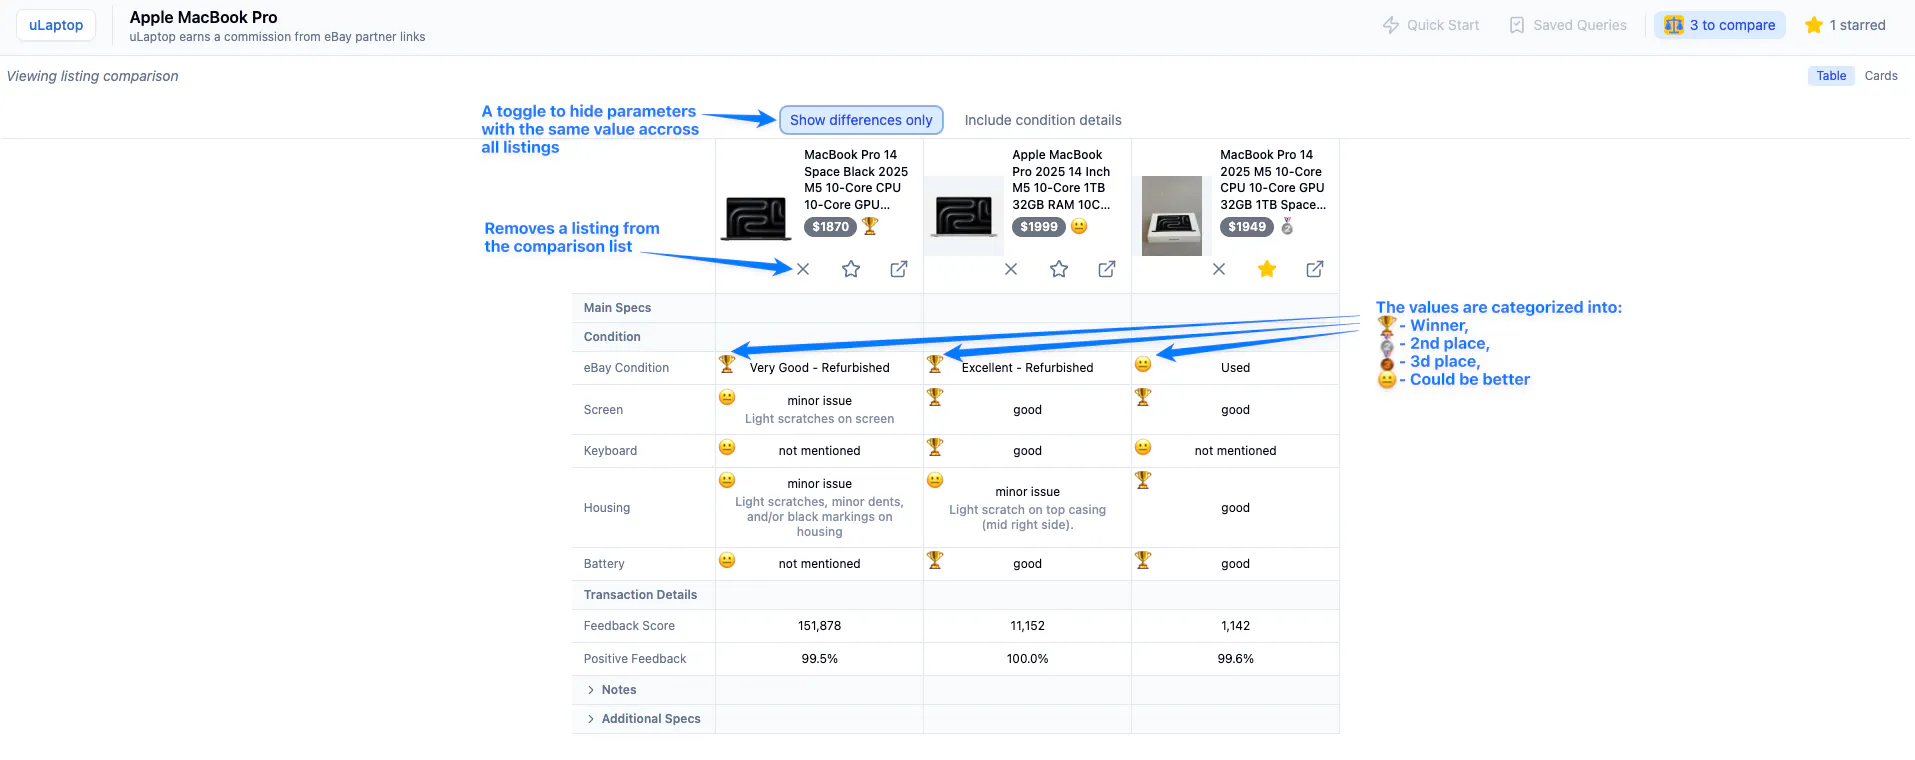Star the $1870 MacBook Pro listing

851,269
